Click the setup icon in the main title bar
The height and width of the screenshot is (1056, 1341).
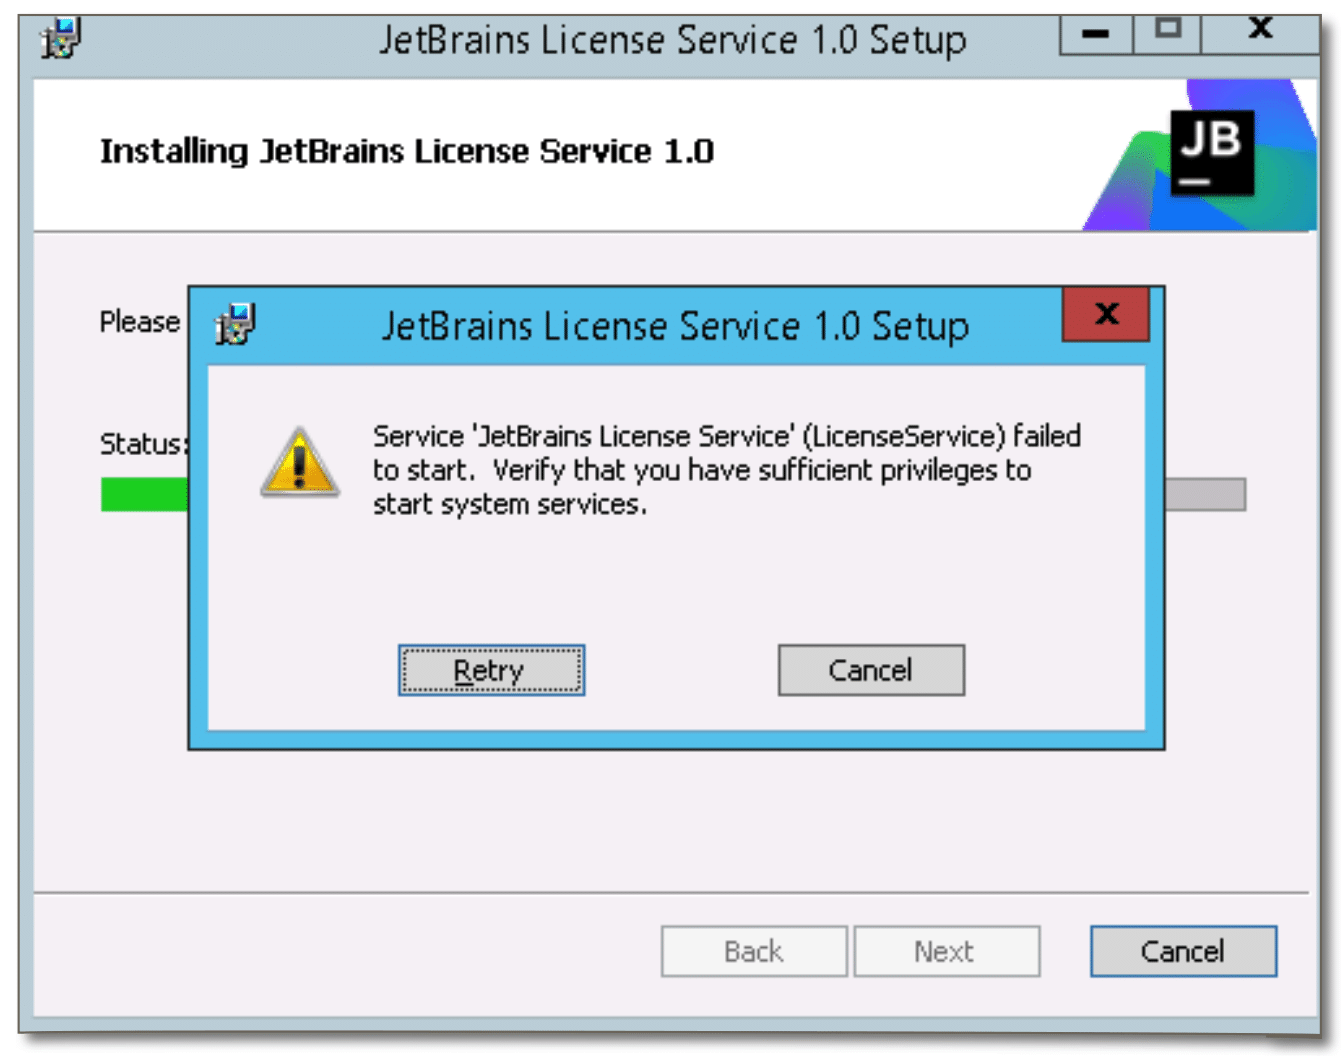[x=60, y=38]
